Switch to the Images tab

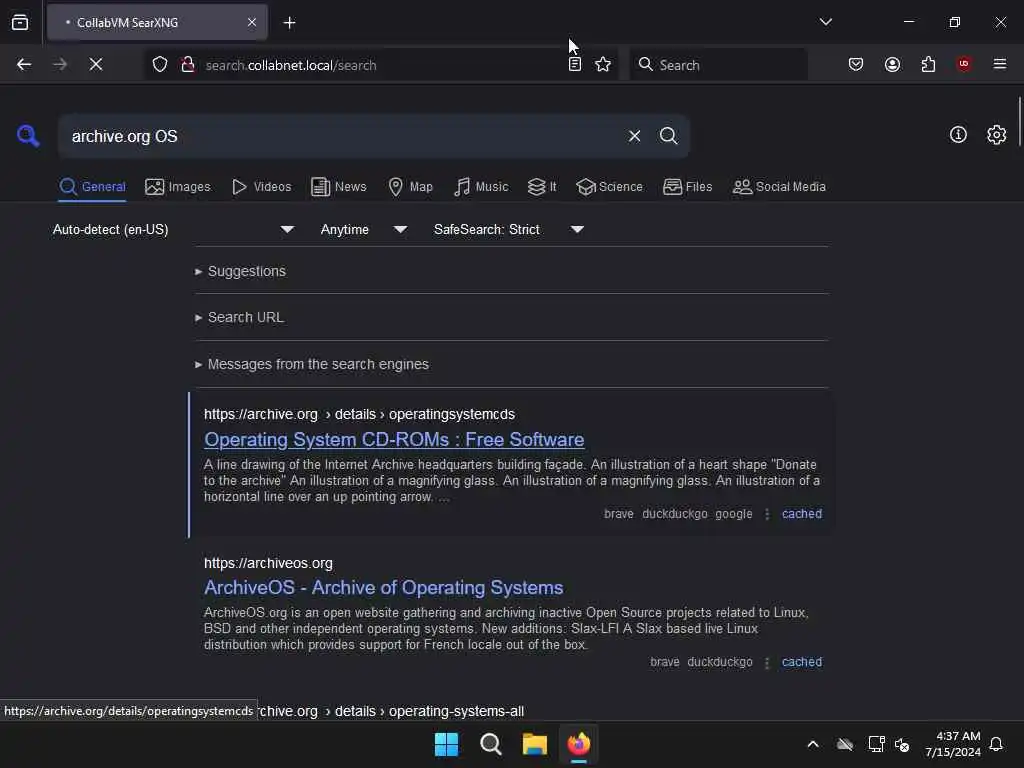[x=178, y=187]
